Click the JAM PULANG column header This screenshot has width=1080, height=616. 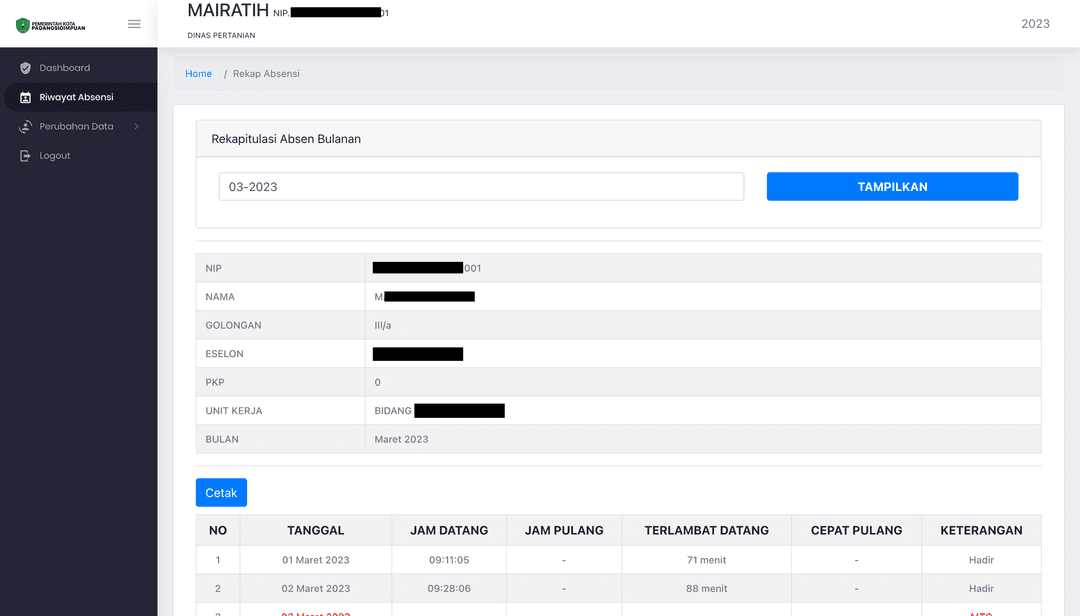(564, 531)
